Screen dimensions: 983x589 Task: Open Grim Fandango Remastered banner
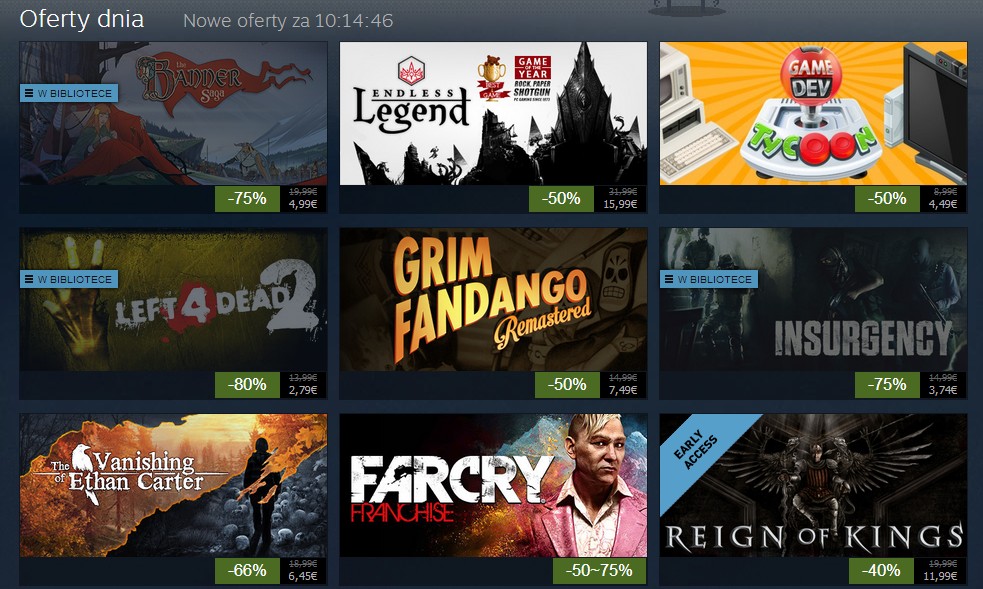click(493, 299)
